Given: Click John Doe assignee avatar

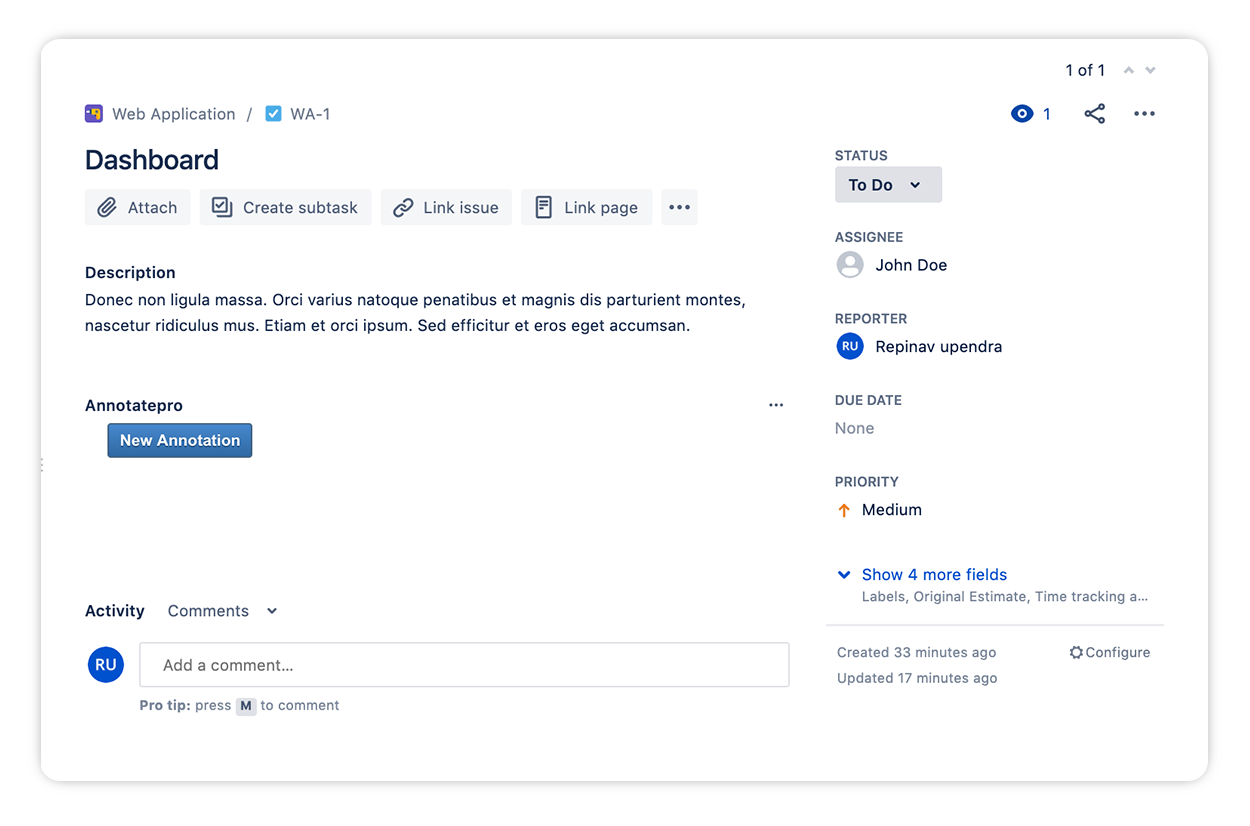Looking at the screenshot, I should 850,265.
